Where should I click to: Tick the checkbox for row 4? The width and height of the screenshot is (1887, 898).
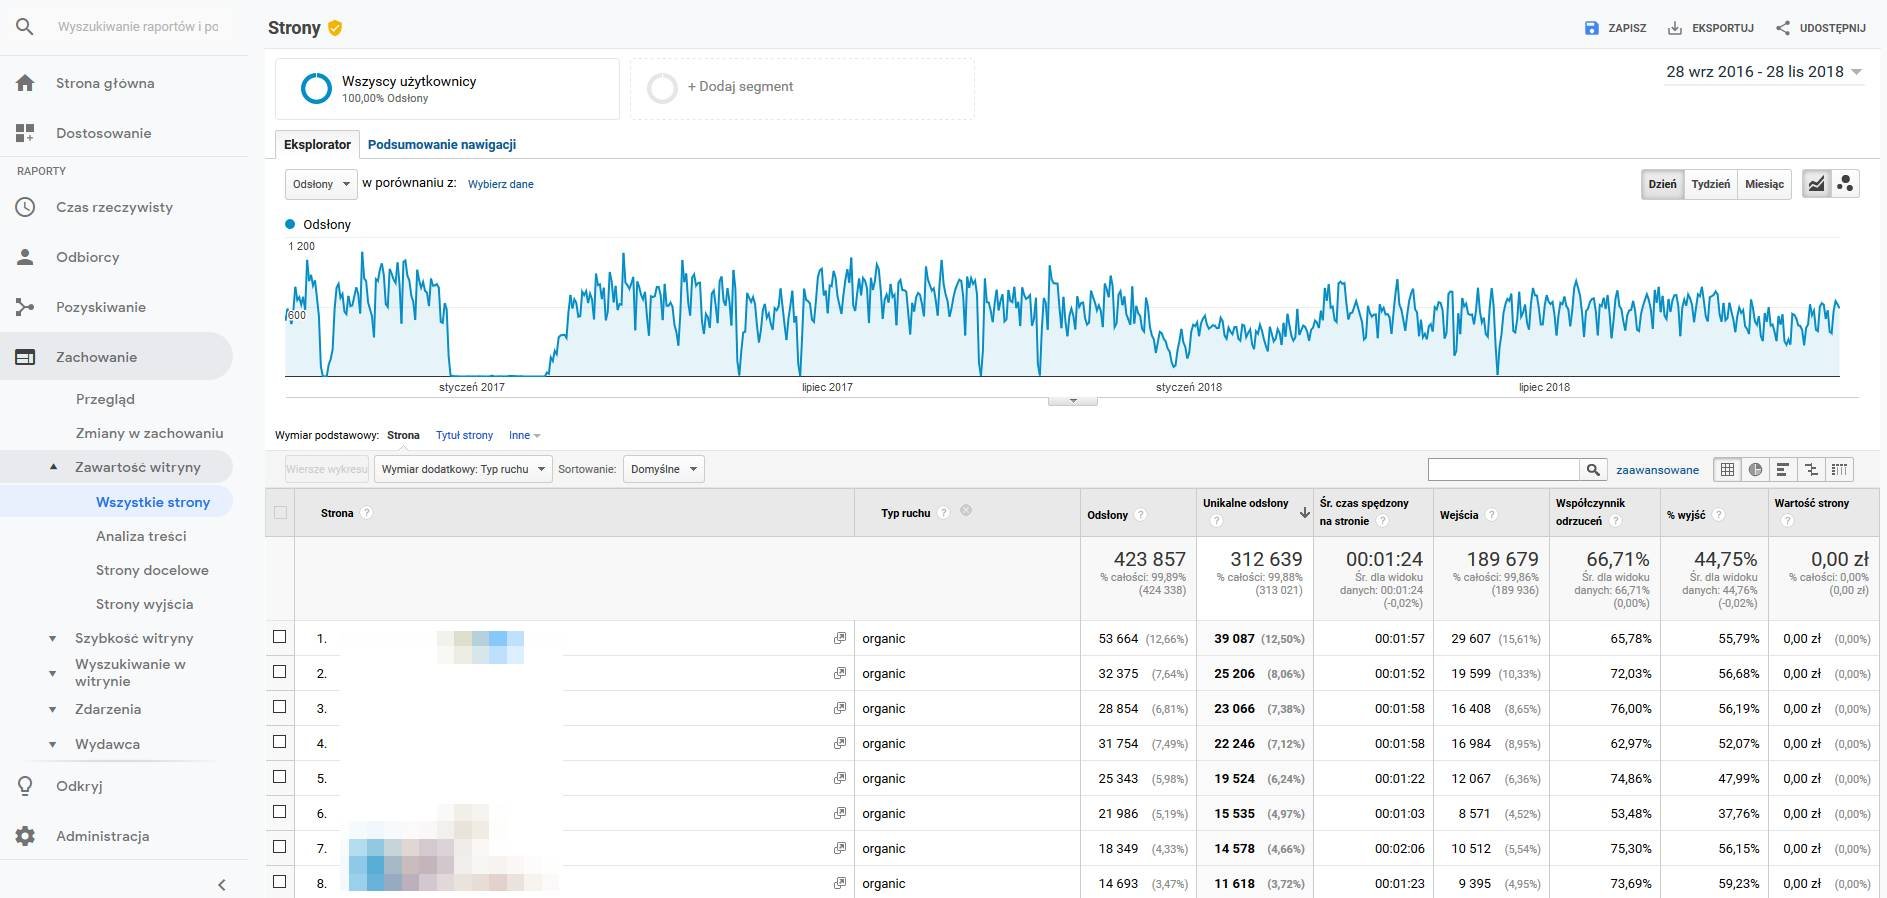280,742
